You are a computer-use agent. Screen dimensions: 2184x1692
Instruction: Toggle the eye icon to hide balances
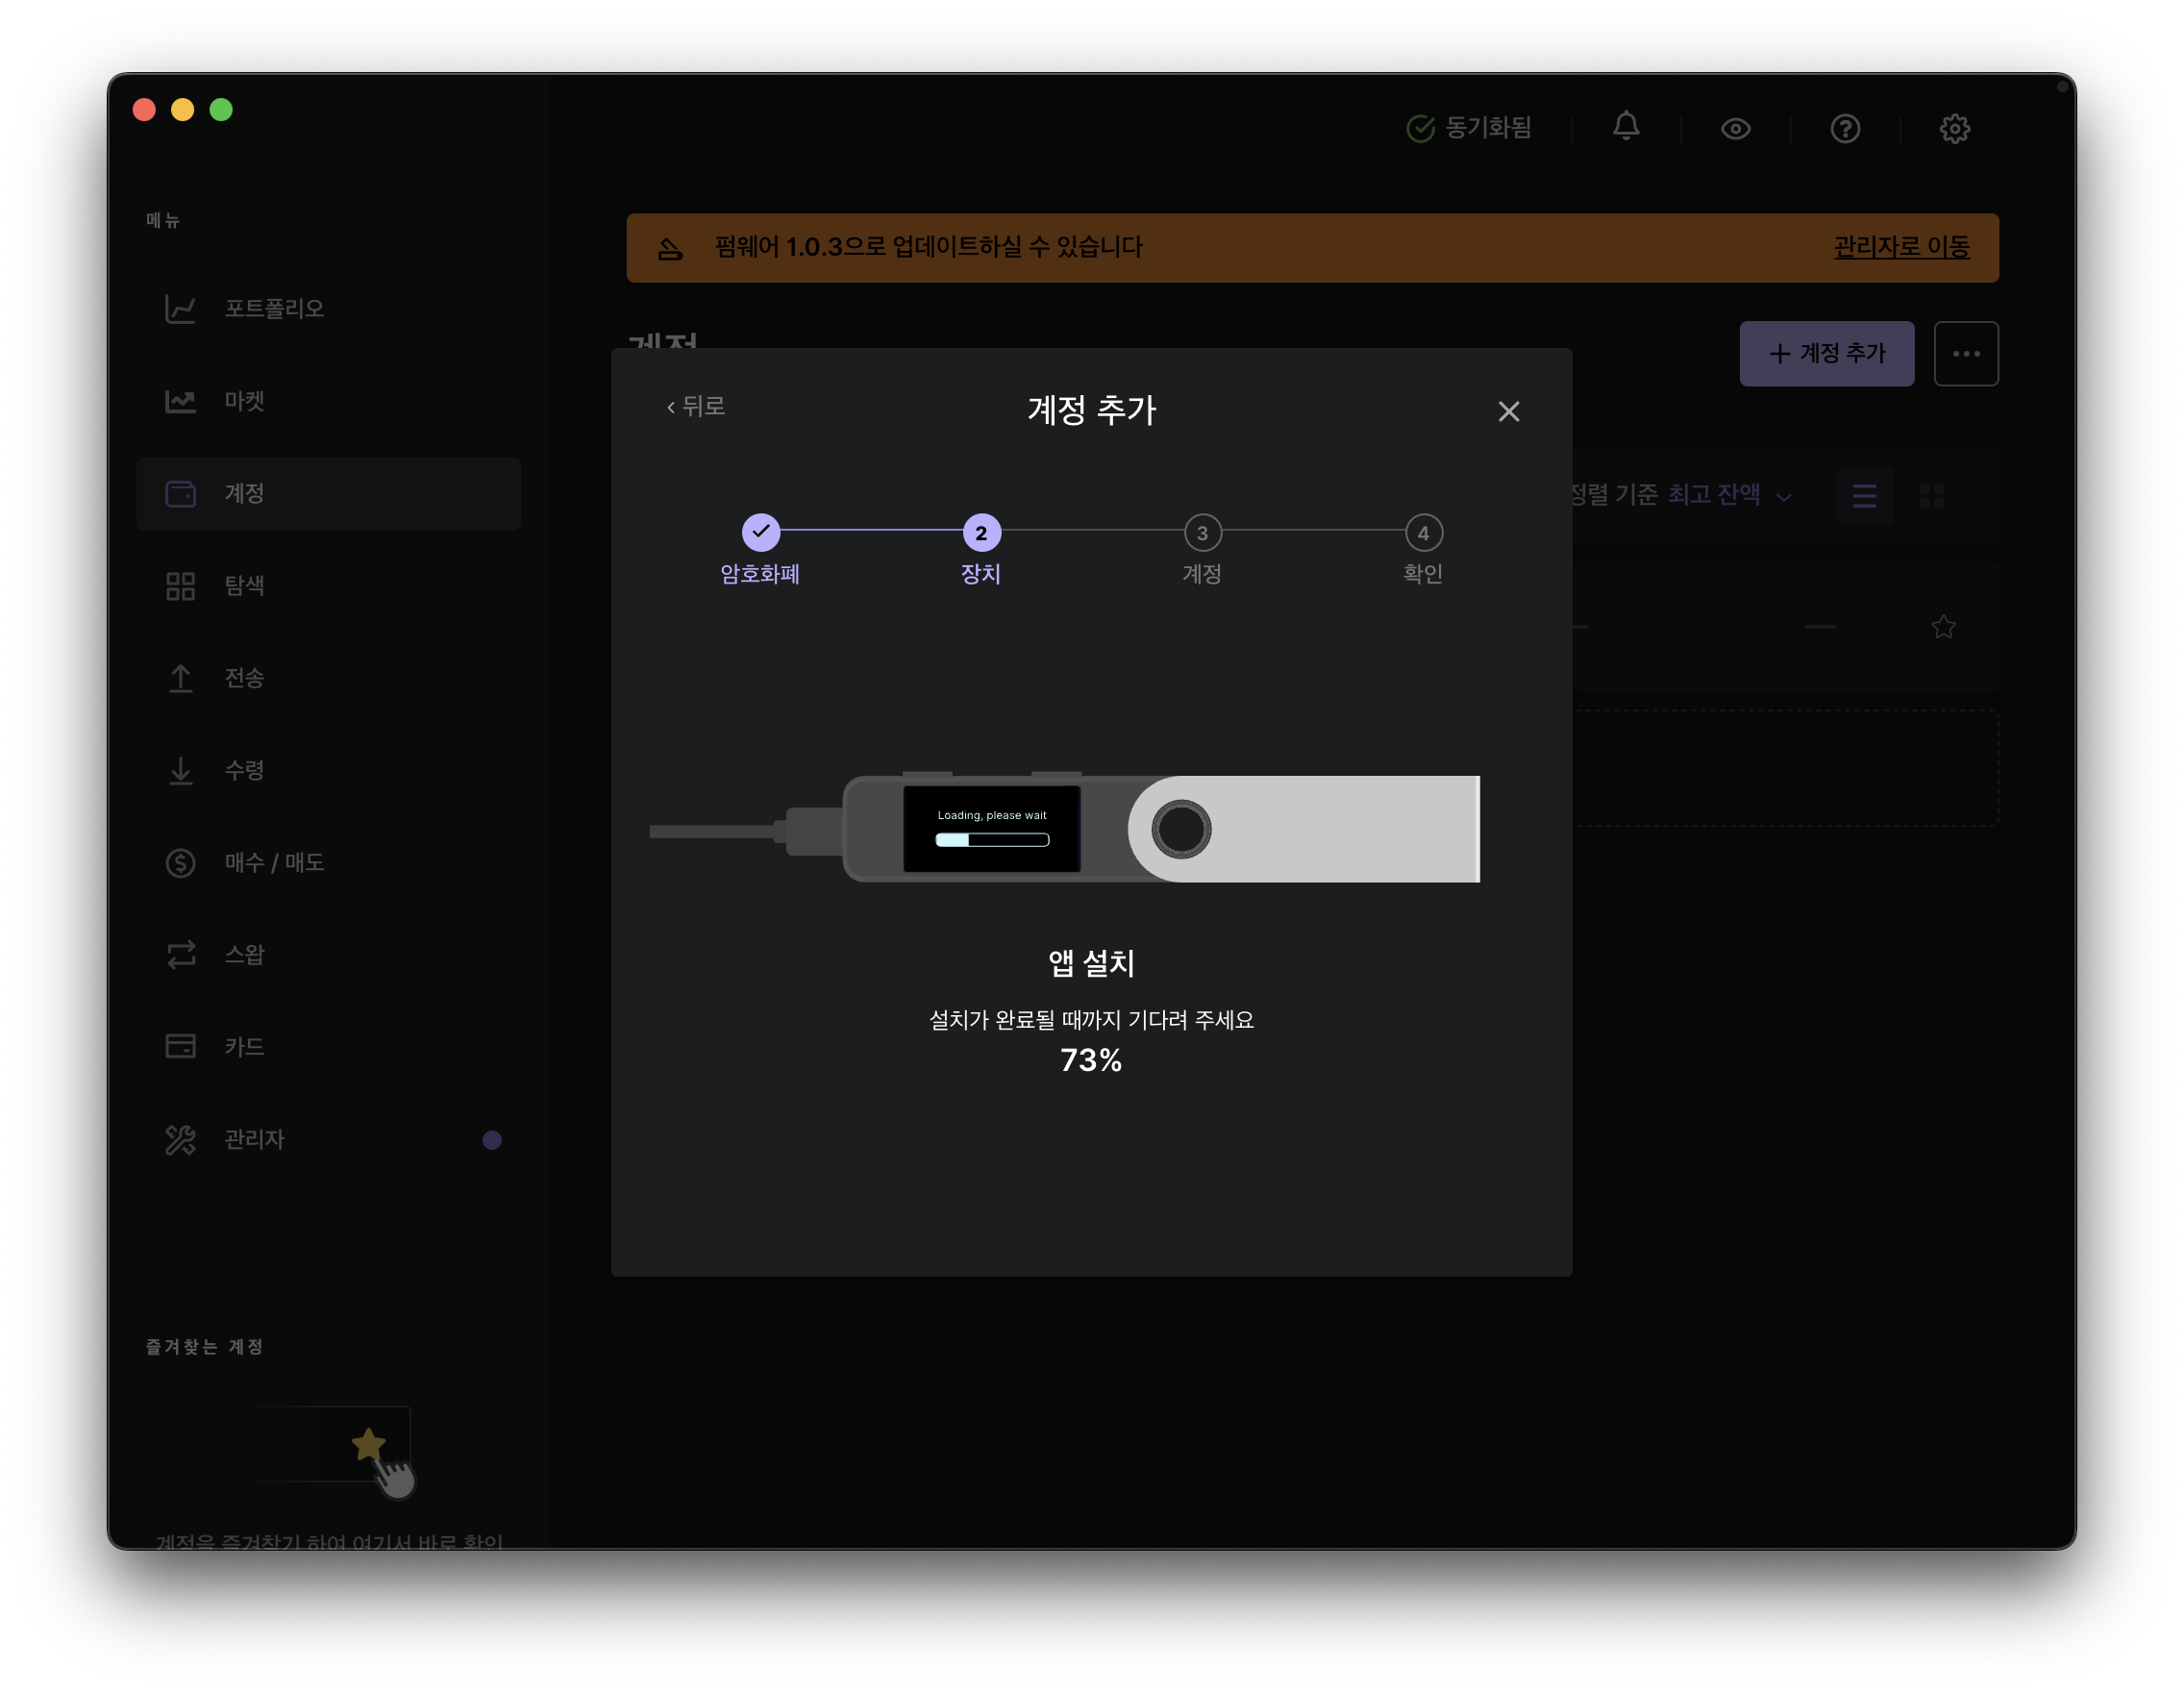tap(1735, 129)
